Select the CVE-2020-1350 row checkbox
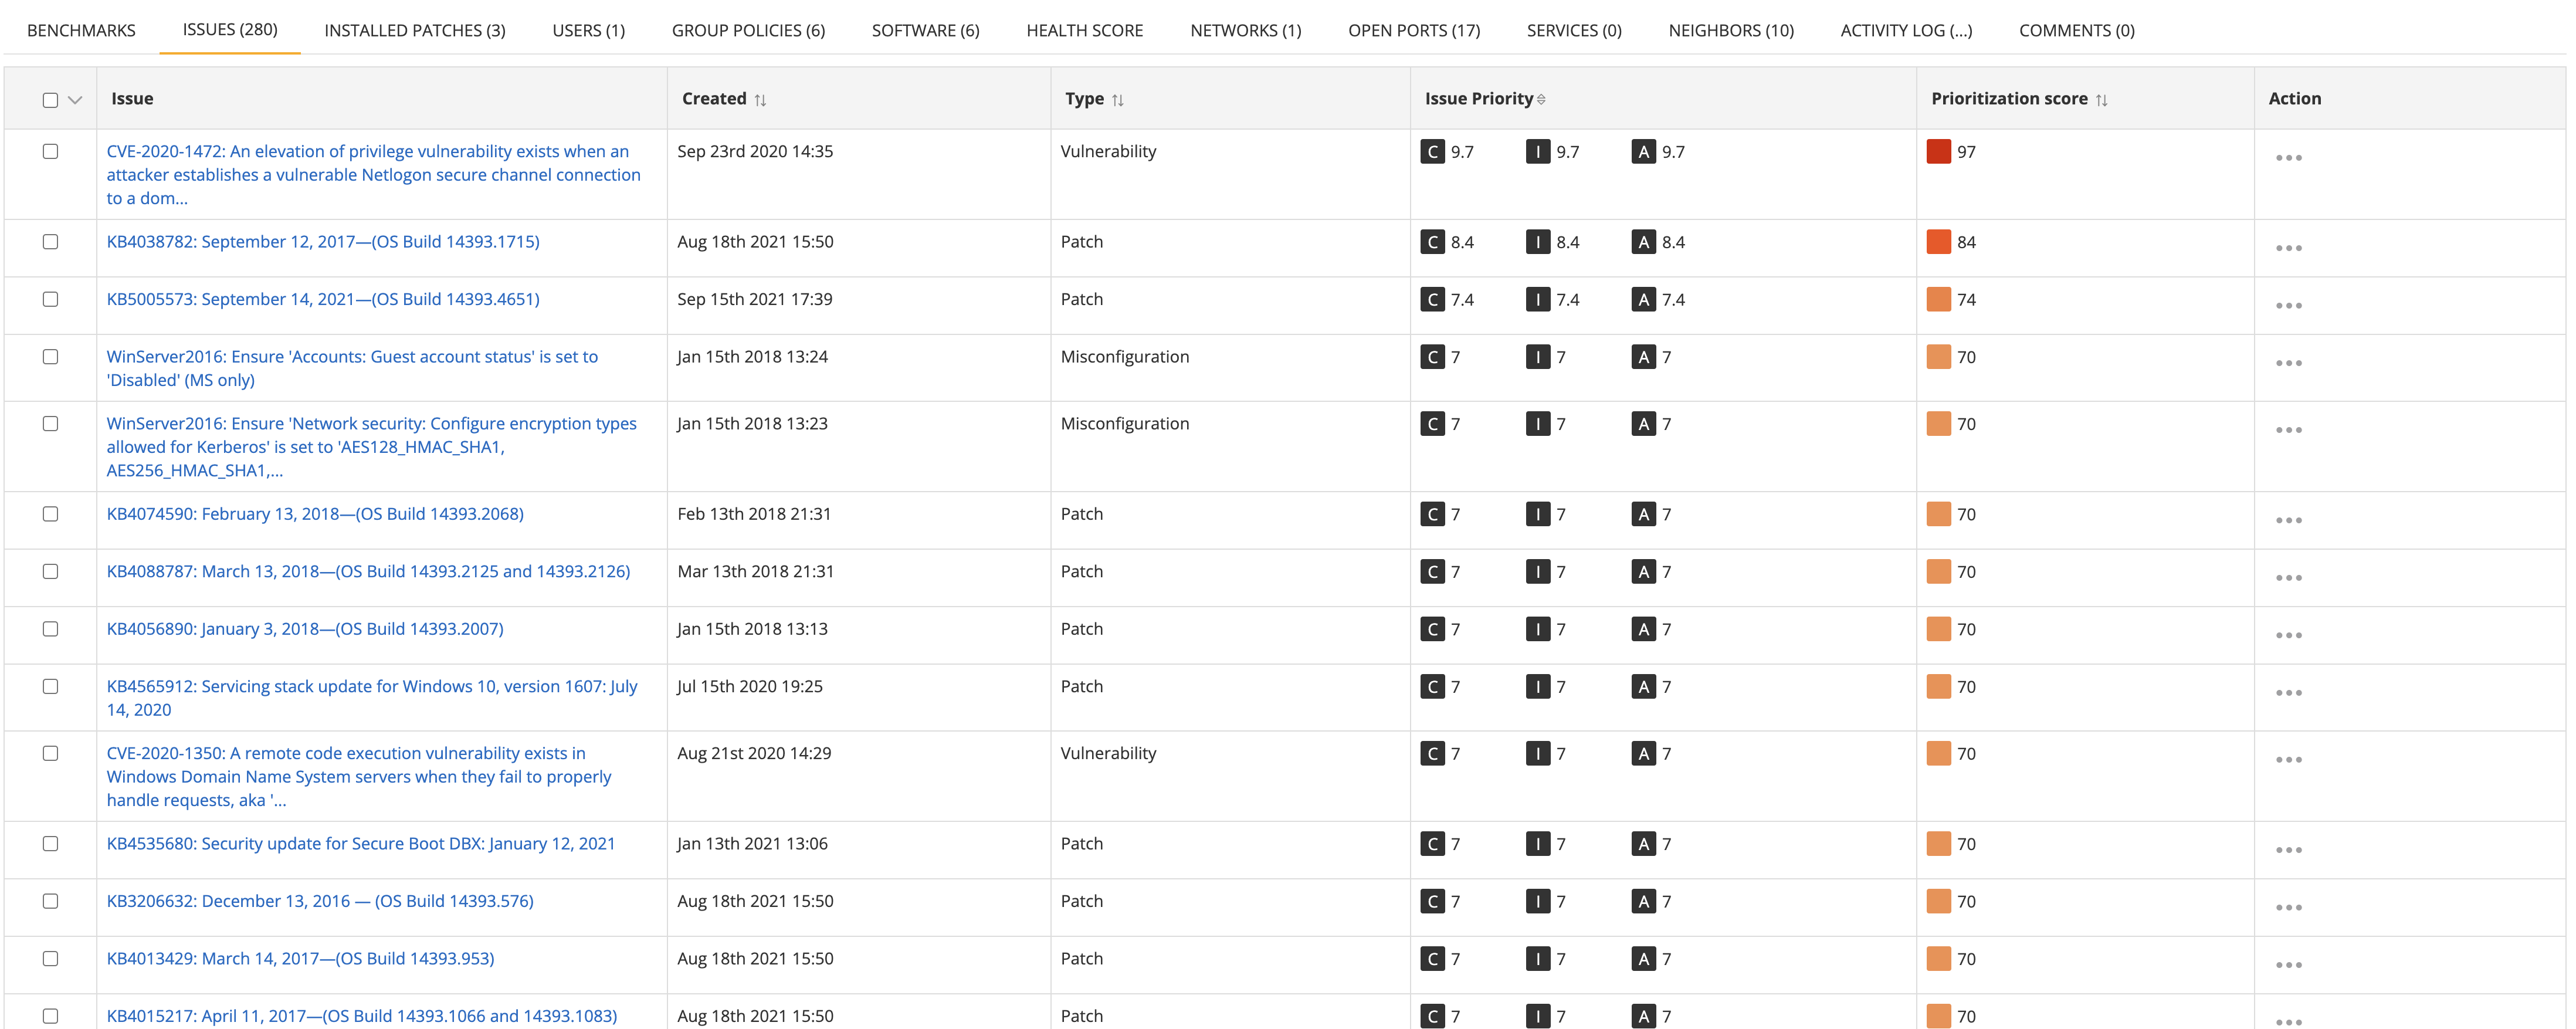The height and width of the screenshot is (1029, 2576). point(50,753)
